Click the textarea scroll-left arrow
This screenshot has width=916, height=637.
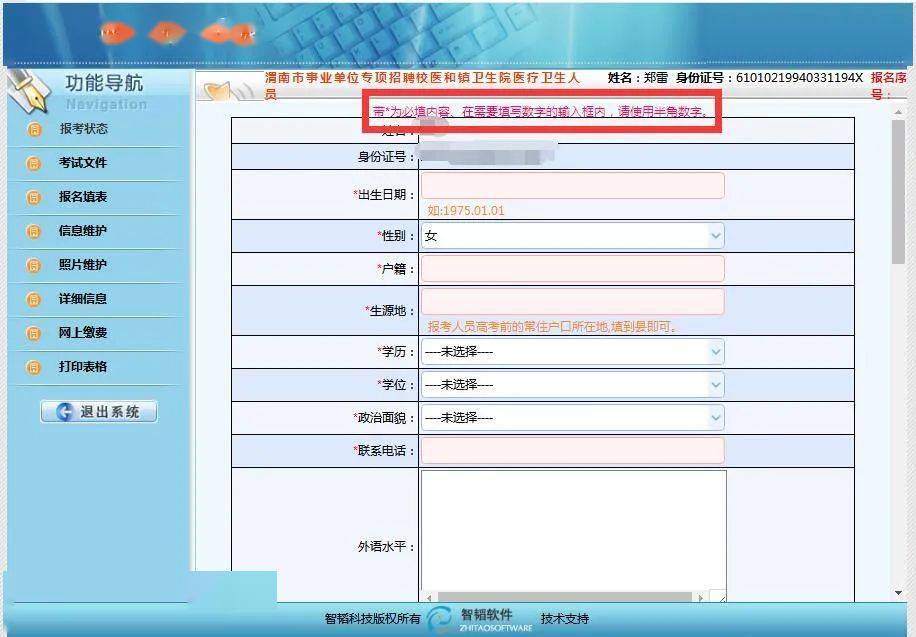point(429,597)
